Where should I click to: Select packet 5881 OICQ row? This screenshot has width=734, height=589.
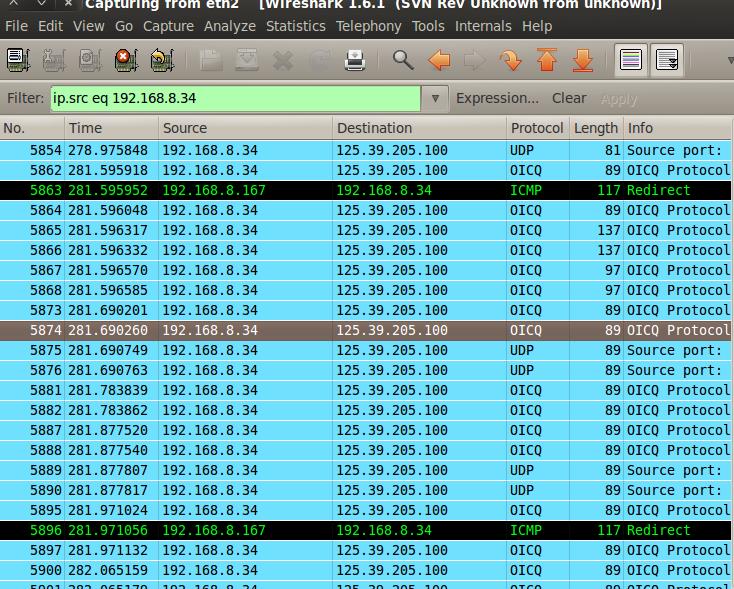[x=365, y=390]
